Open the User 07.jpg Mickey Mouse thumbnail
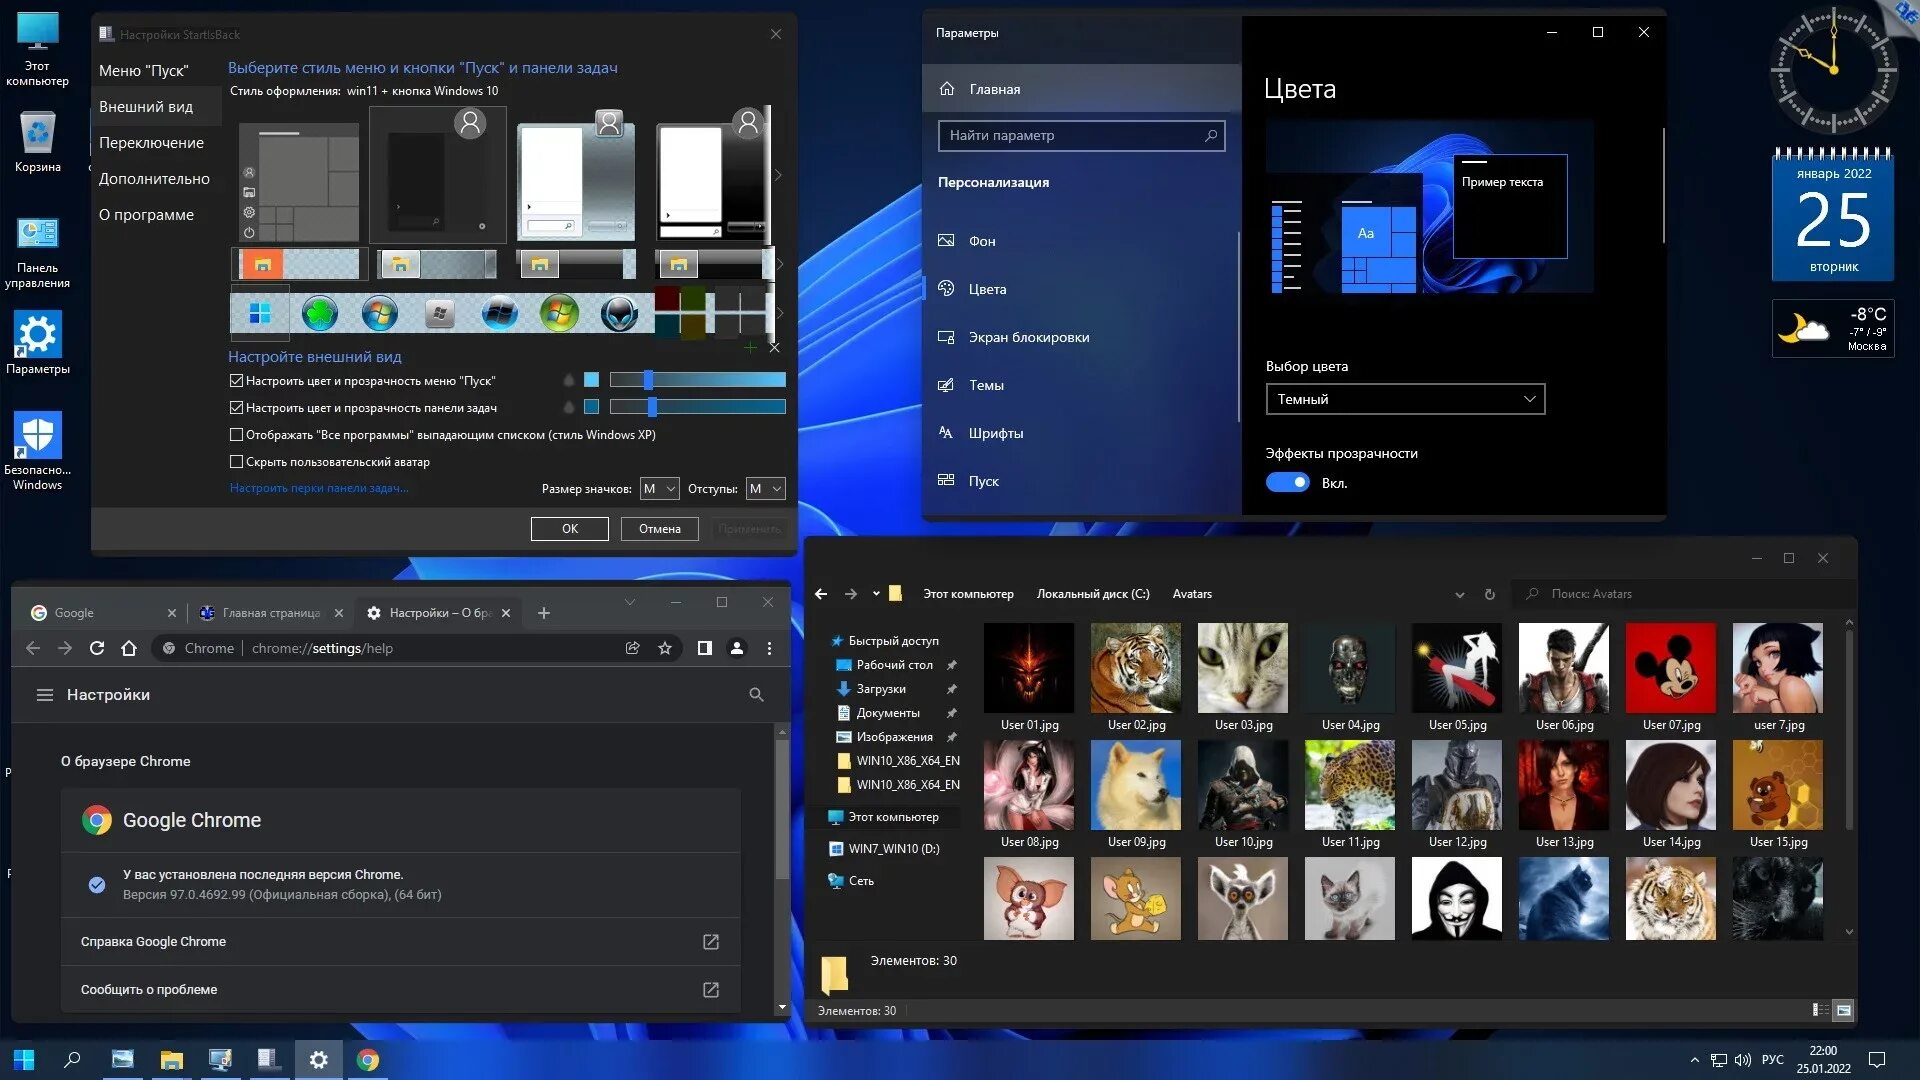This screenshot has width=1920, height=1080. click(1670, 668)
